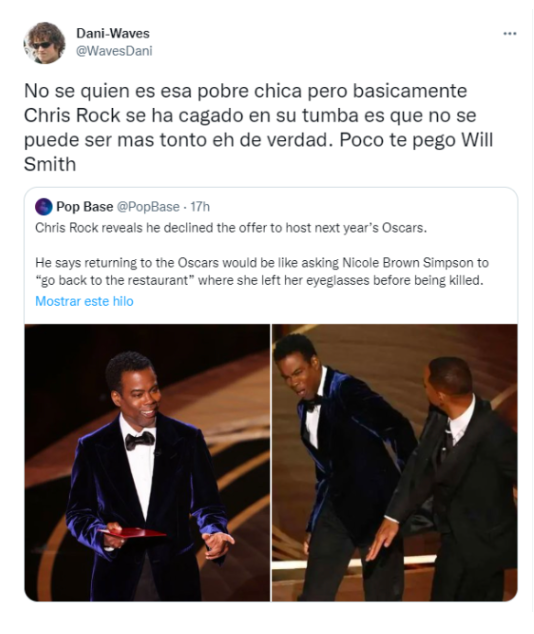Open the three-dot more options menu
This screenshot has height=634, width=534.
click(x=509, y=34)
